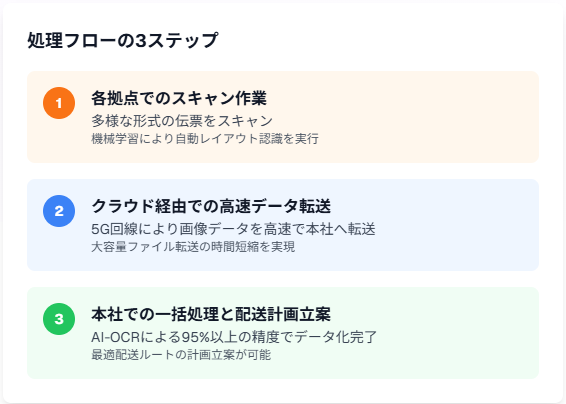Click the title 各拠点でのスキャン作業
The image size is (566, 404).
pyautogui.click(x=179, y=98)
